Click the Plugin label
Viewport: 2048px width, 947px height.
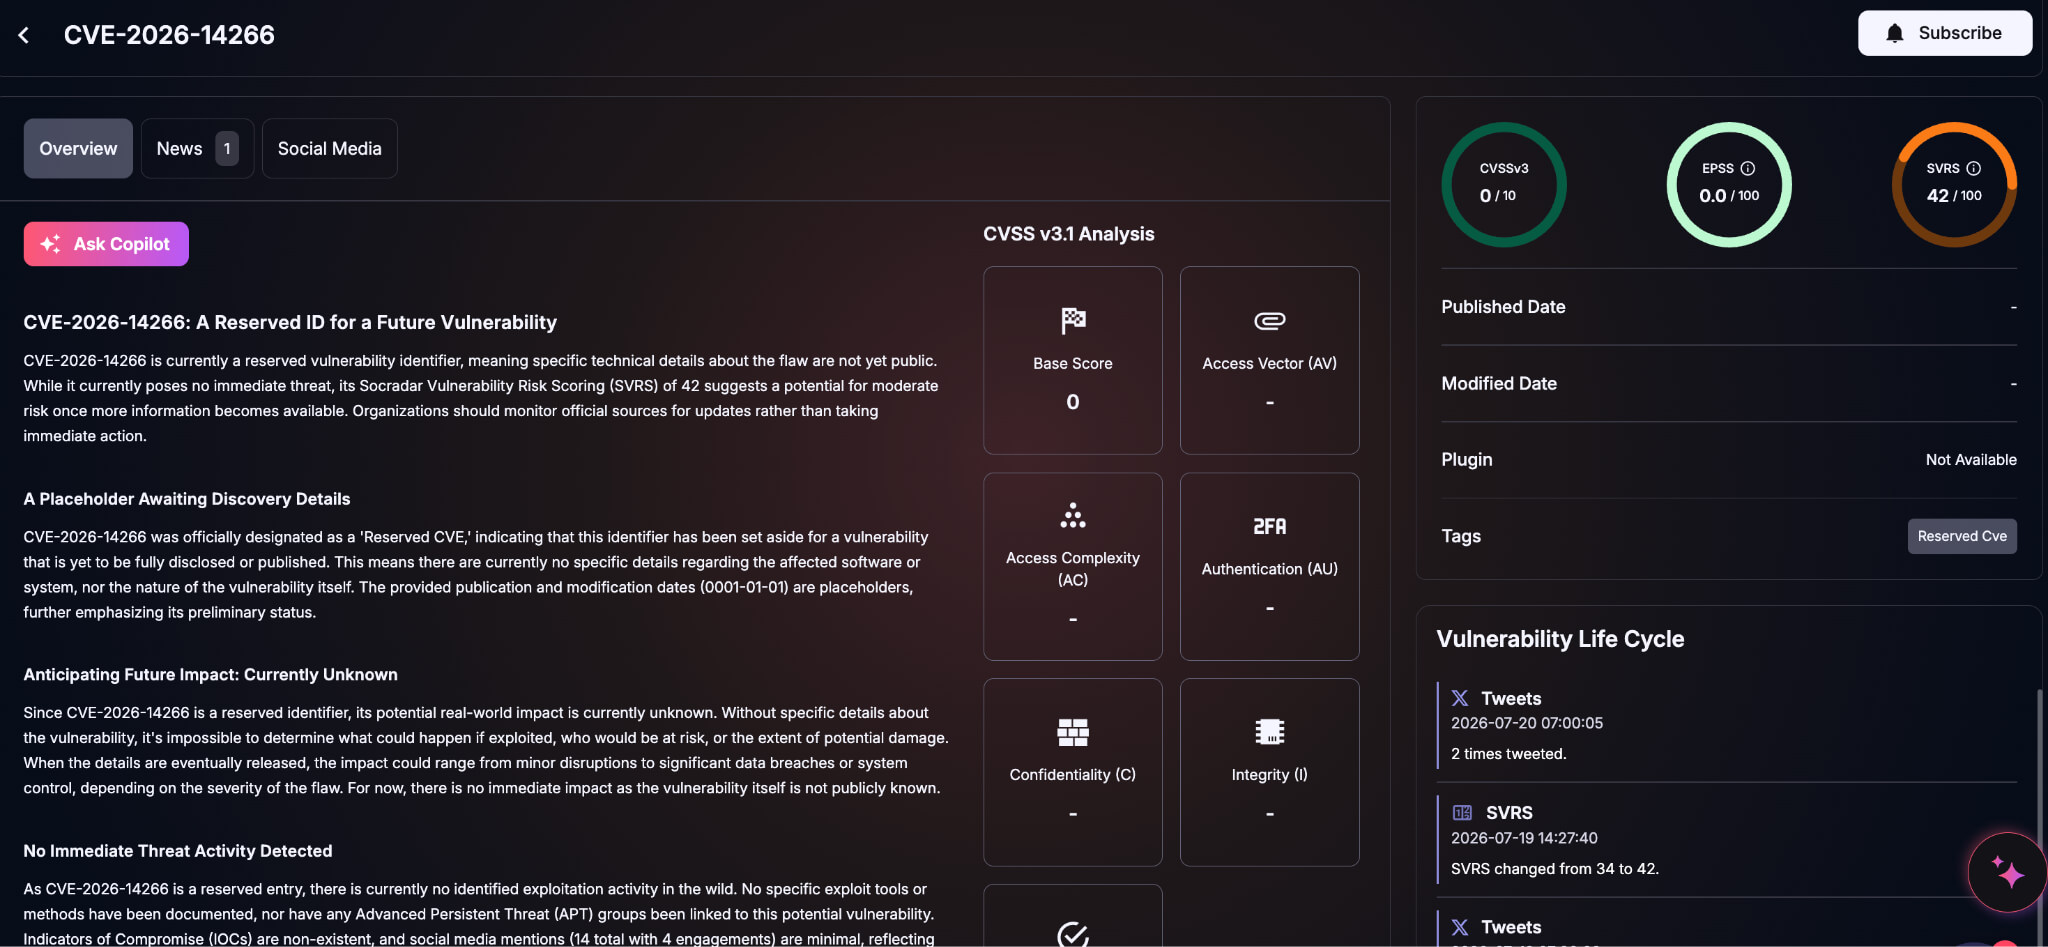[x=1467, y=460]
